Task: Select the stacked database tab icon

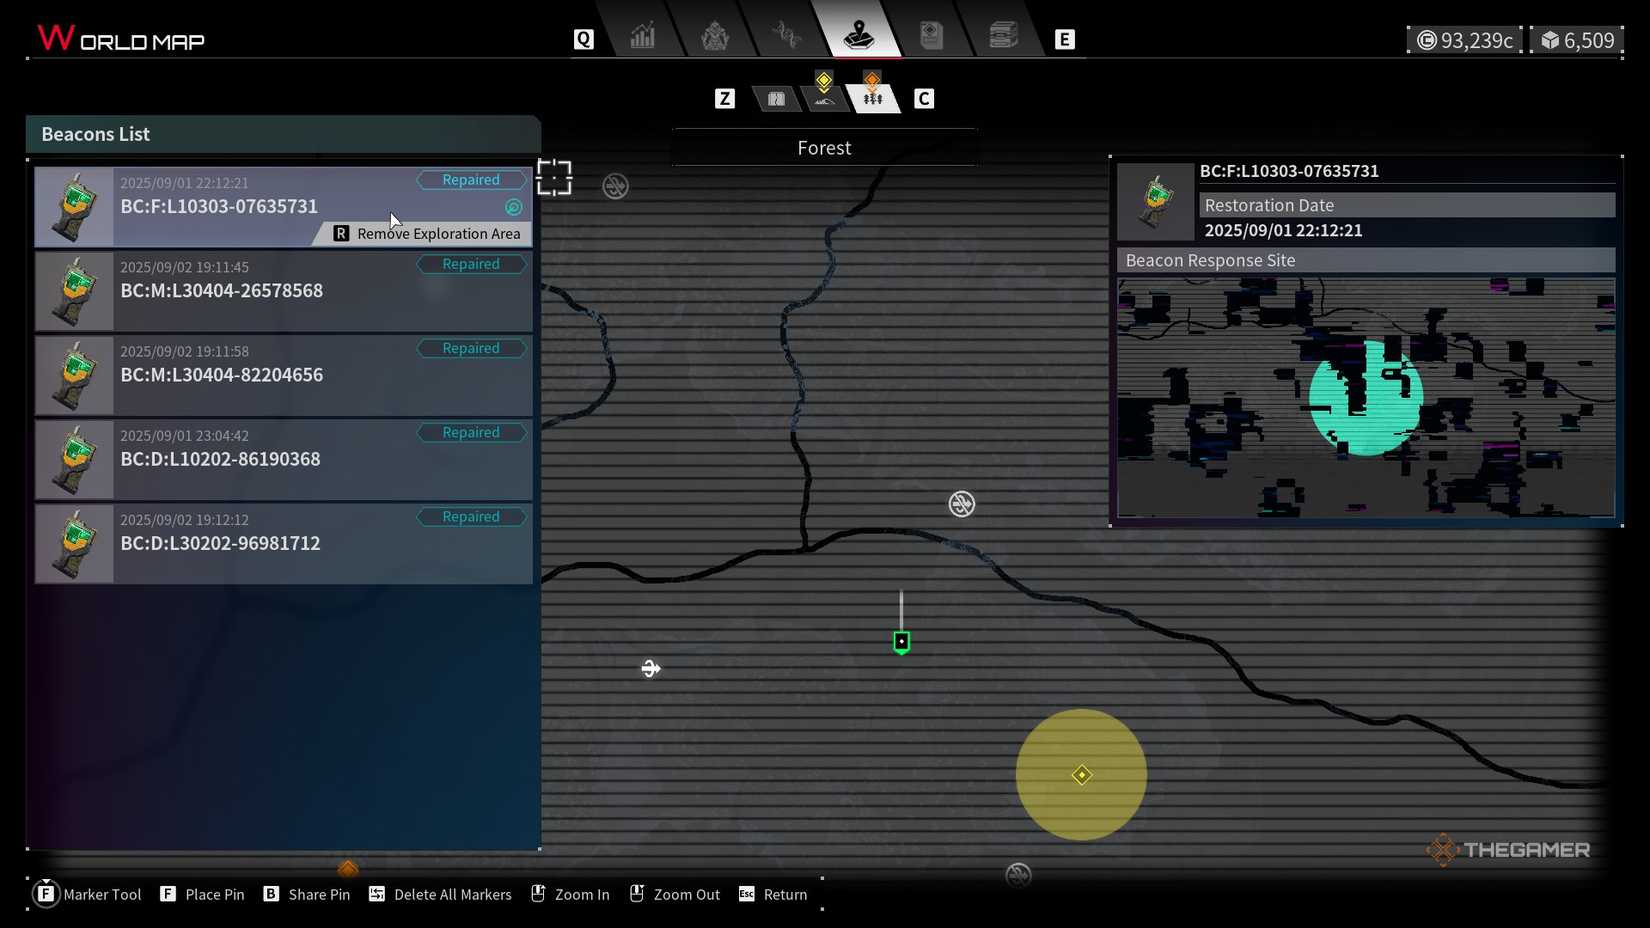Action: 1003,37
